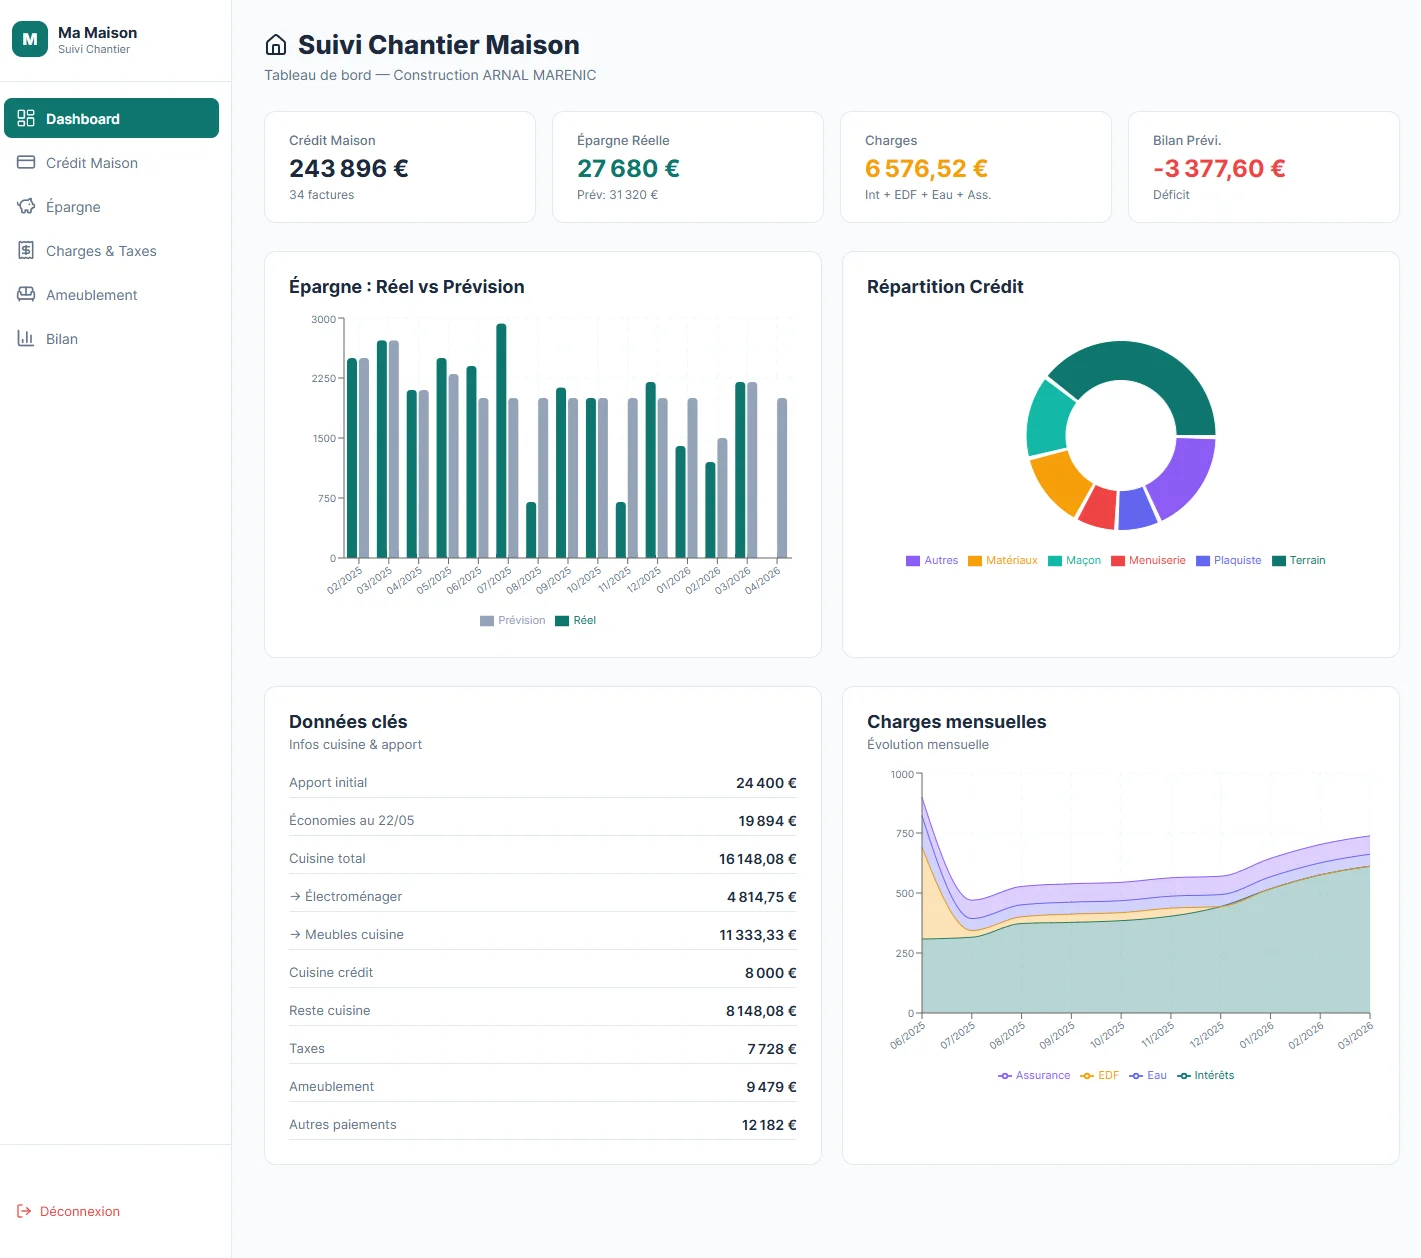Click the Charges & Taxes receipt icon
The image size is (1421, 1258).
26,250
